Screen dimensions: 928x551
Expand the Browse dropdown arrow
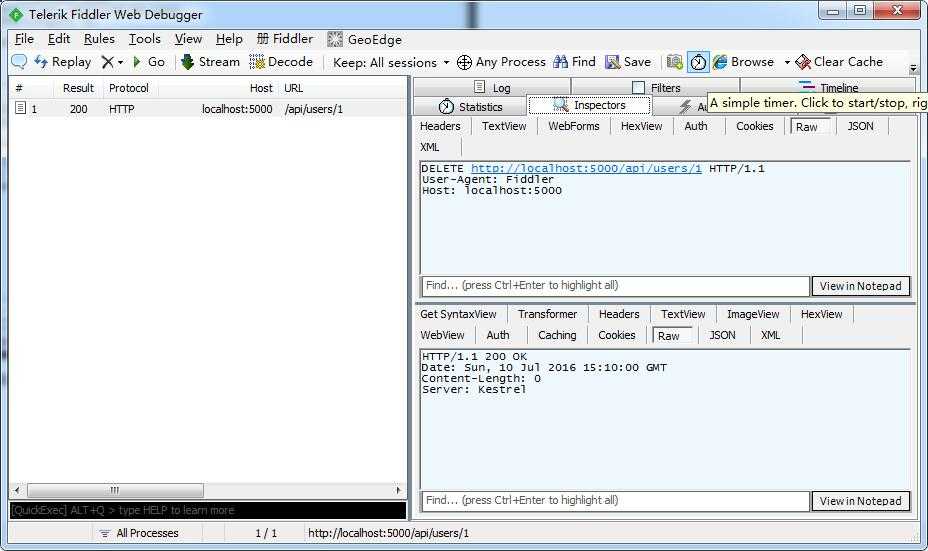tap(787, 62)
